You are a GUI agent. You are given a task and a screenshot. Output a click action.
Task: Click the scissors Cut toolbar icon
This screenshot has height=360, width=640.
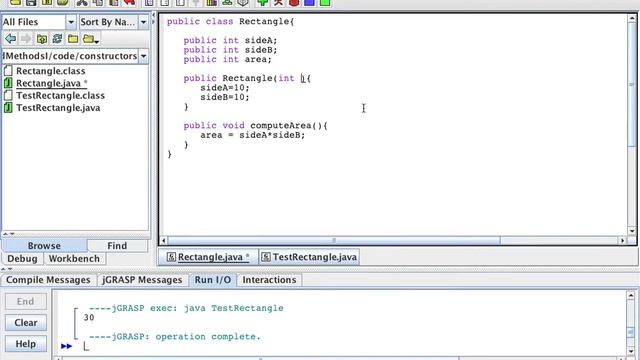(x=82, y=2)
